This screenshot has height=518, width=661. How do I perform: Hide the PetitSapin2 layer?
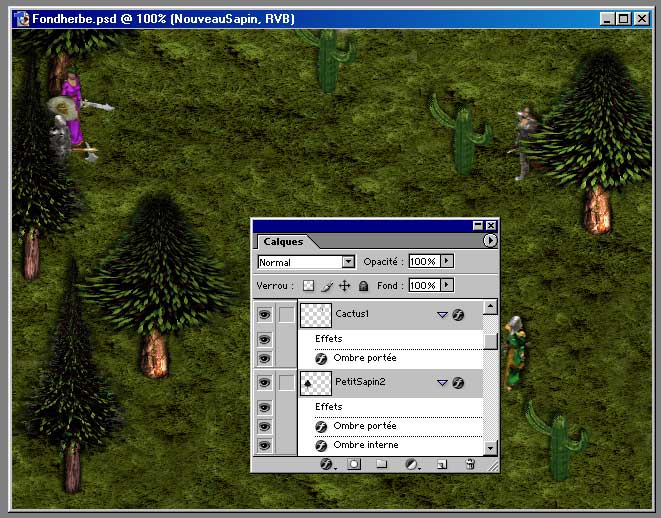tap(264, 382)
